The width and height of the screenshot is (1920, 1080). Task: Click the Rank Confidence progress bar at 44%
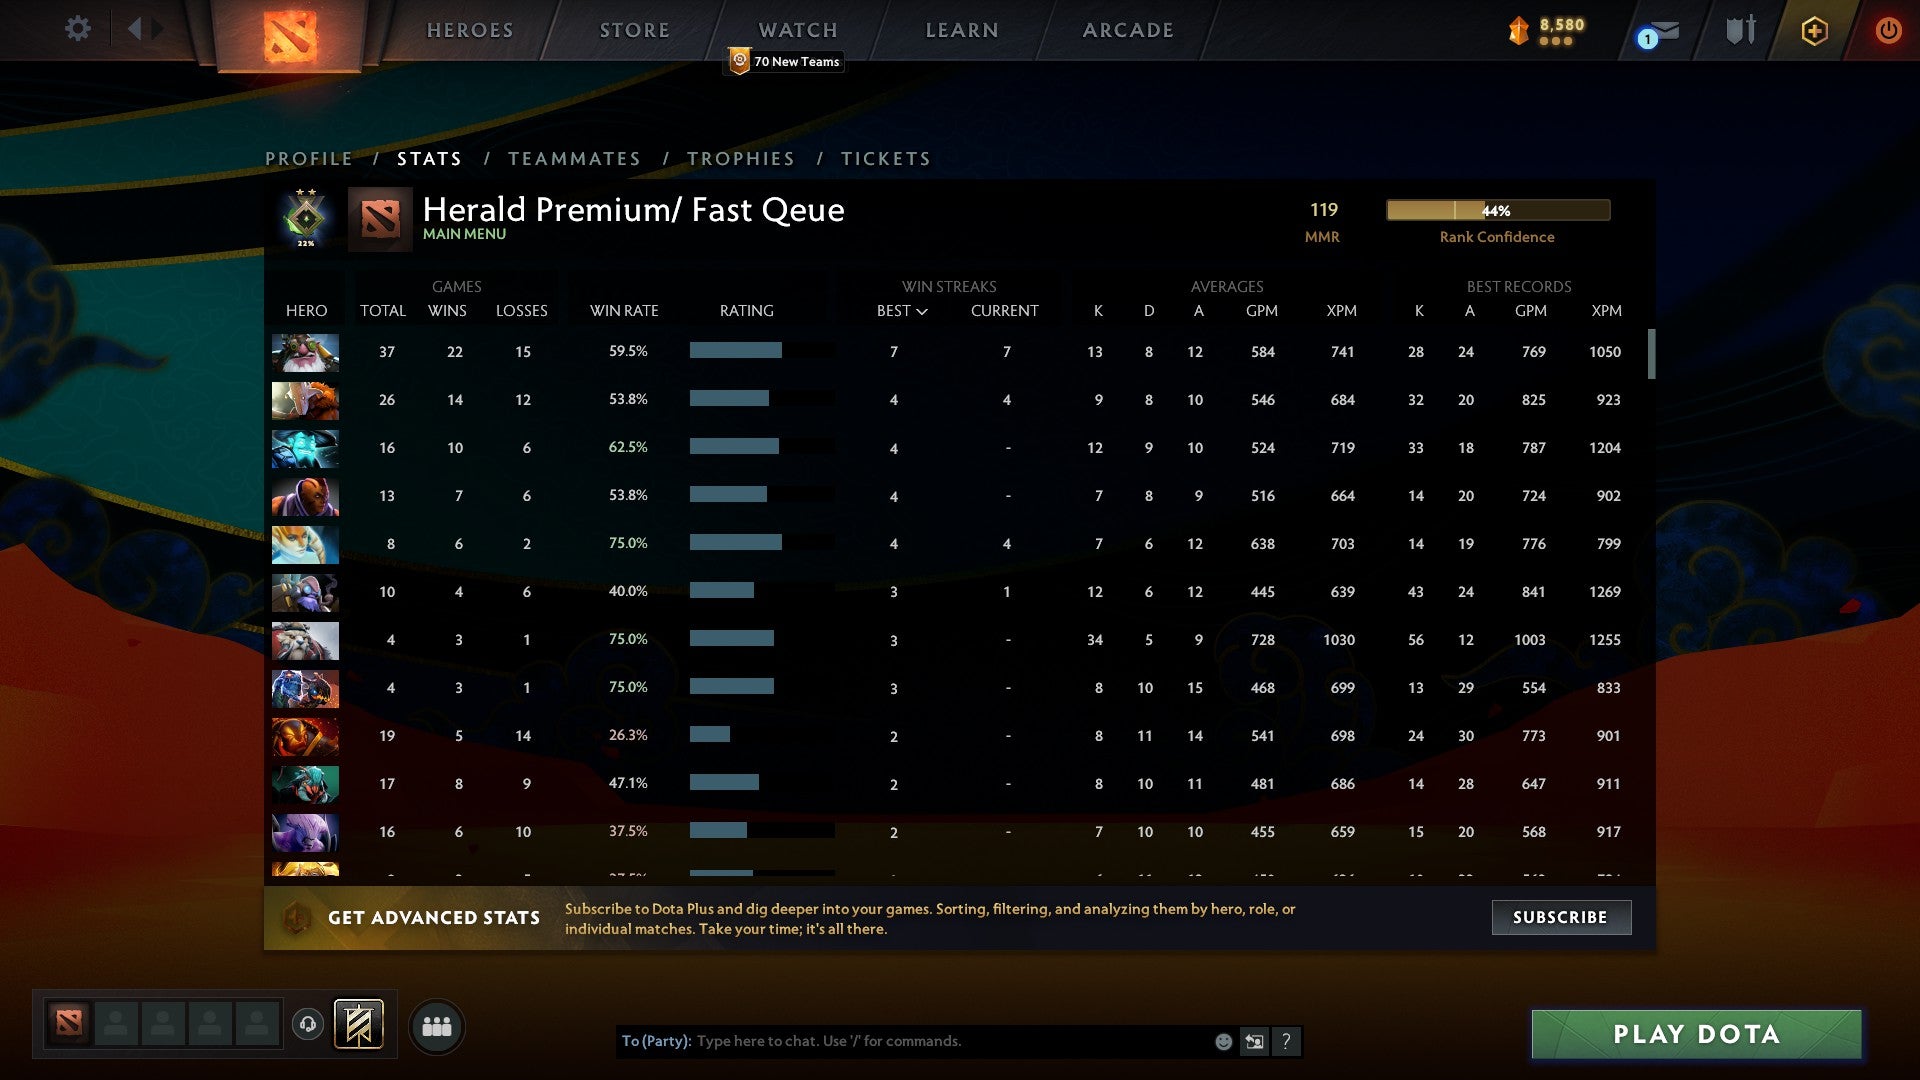1497,211
